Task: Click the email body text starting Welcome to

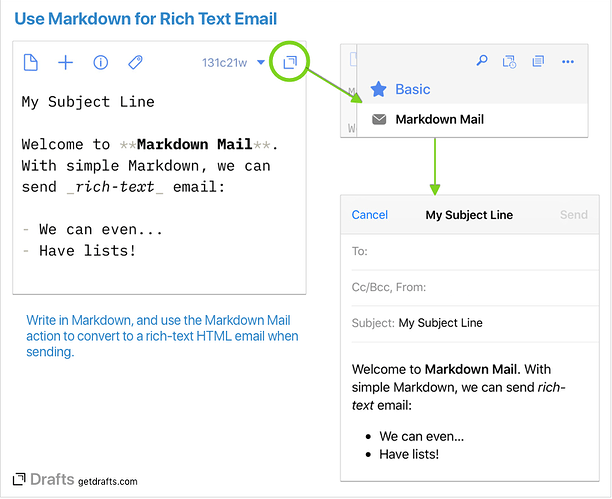Action: click(458, 387)
